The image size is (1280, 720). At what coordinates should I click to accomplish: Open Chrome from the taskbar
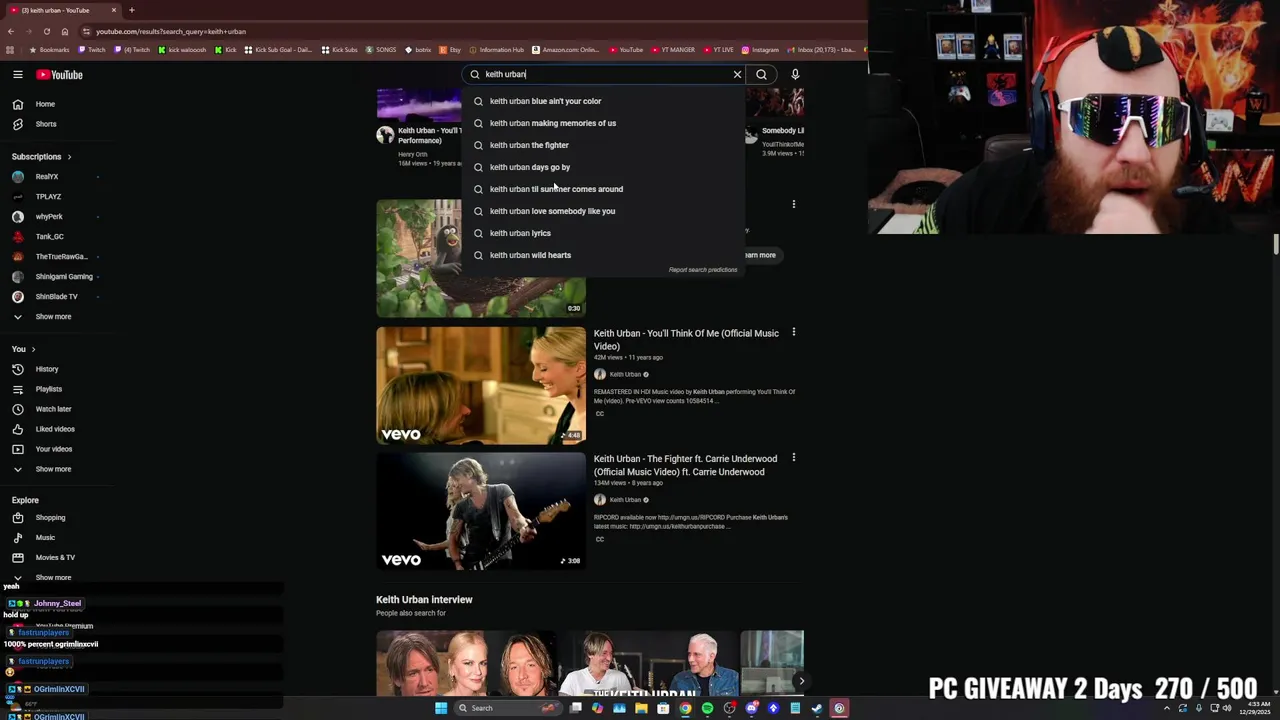[x=685, y=708]
